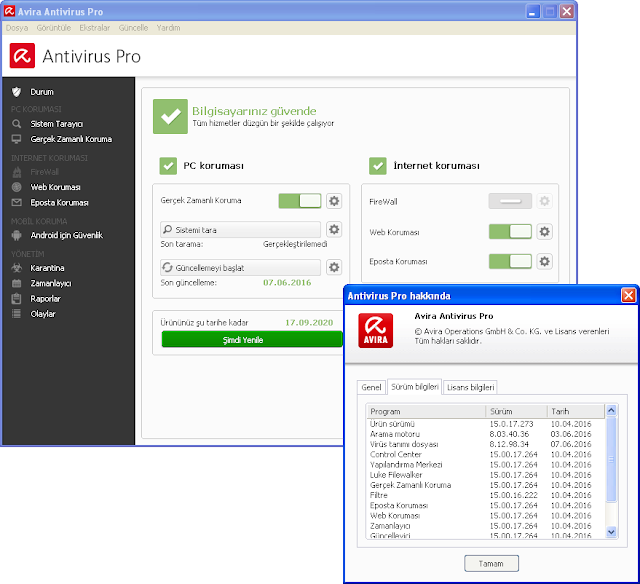Image resolution: width=640 pixels, height=584 pixels.
Task: Click the Olaylar list icon
Action: 16,314
